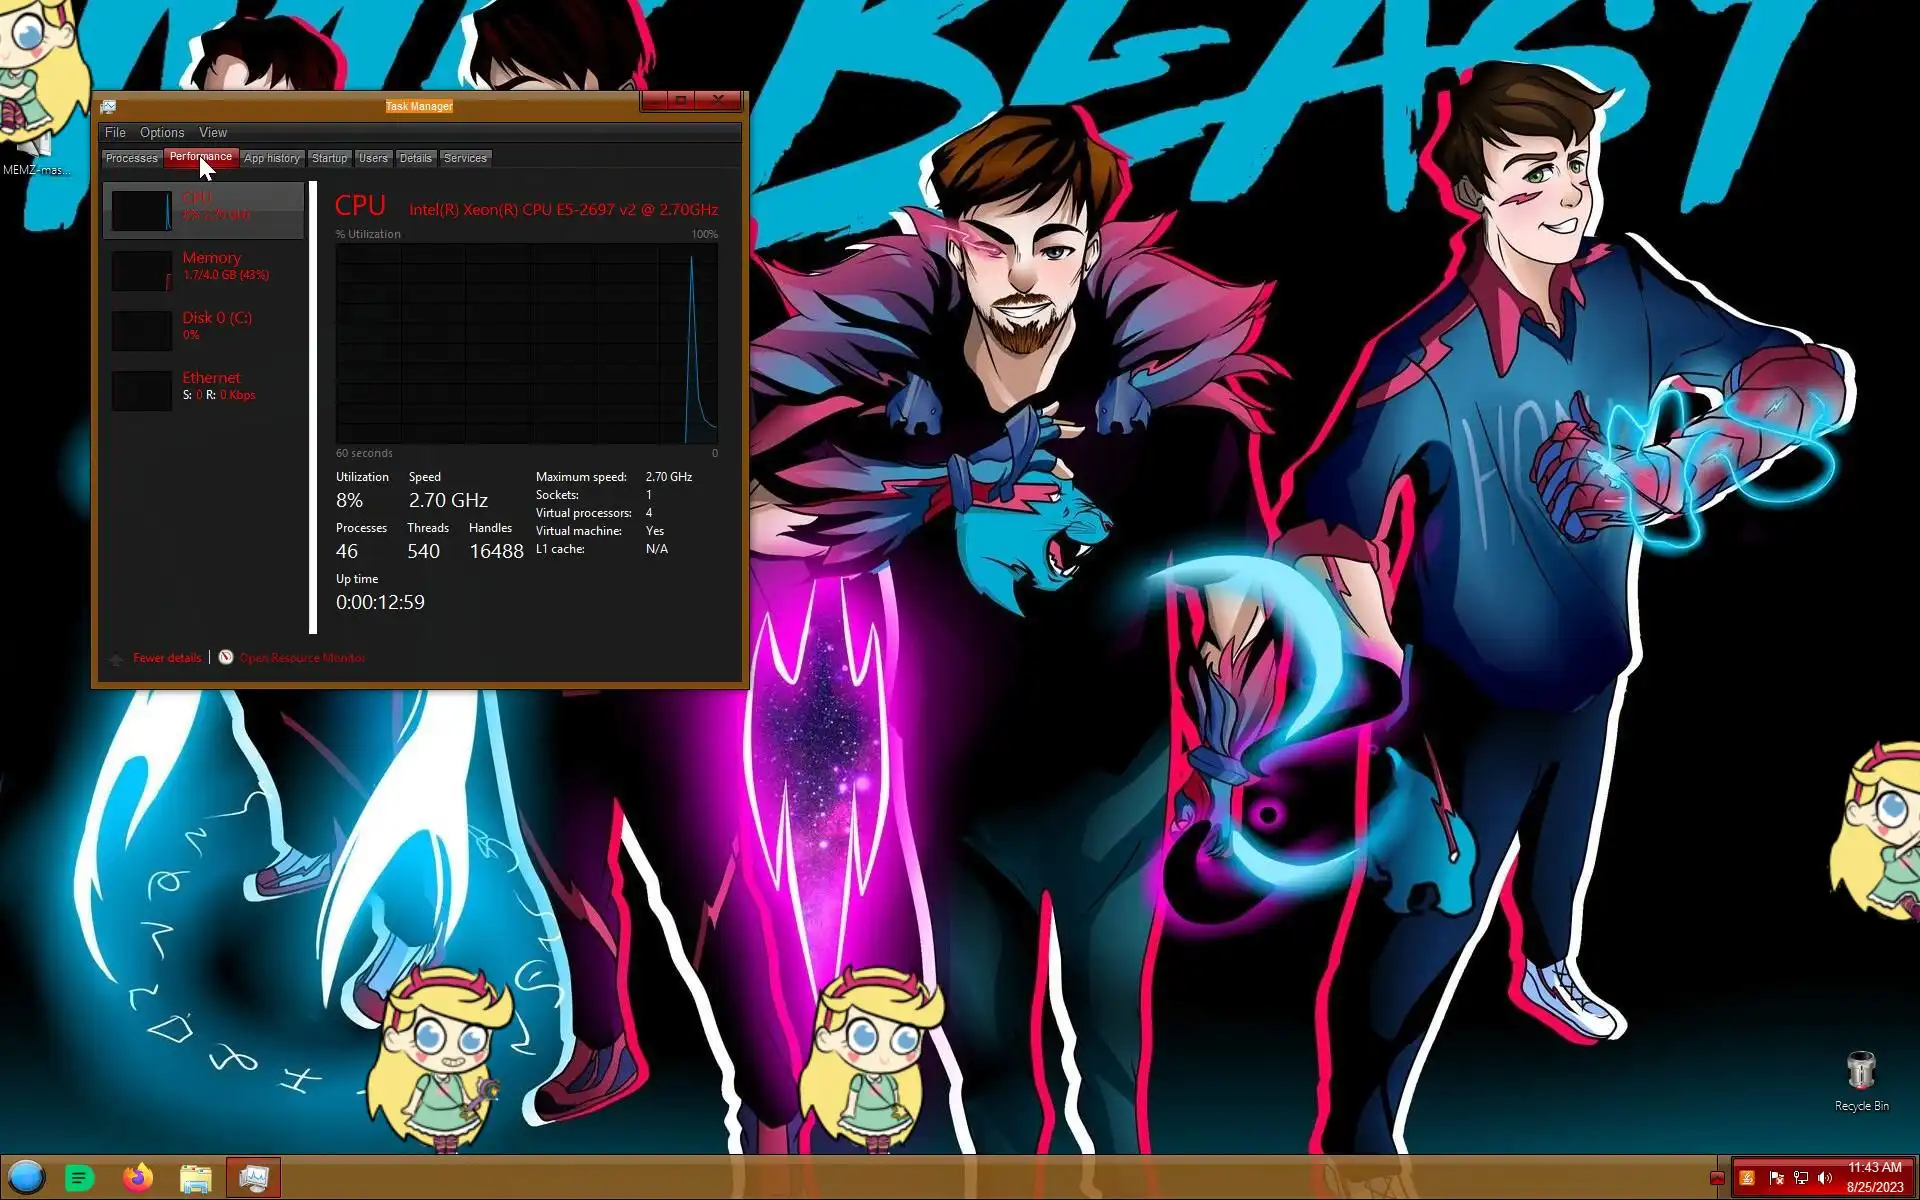Open the Options menu
The height and width of the screenshot is (1200, 1920).
point(162,132)
